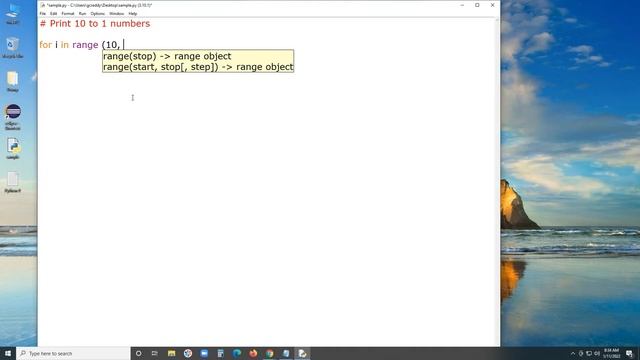Click the 'for' keyword in the code
The image size is (640, 360).
(46, 45)
